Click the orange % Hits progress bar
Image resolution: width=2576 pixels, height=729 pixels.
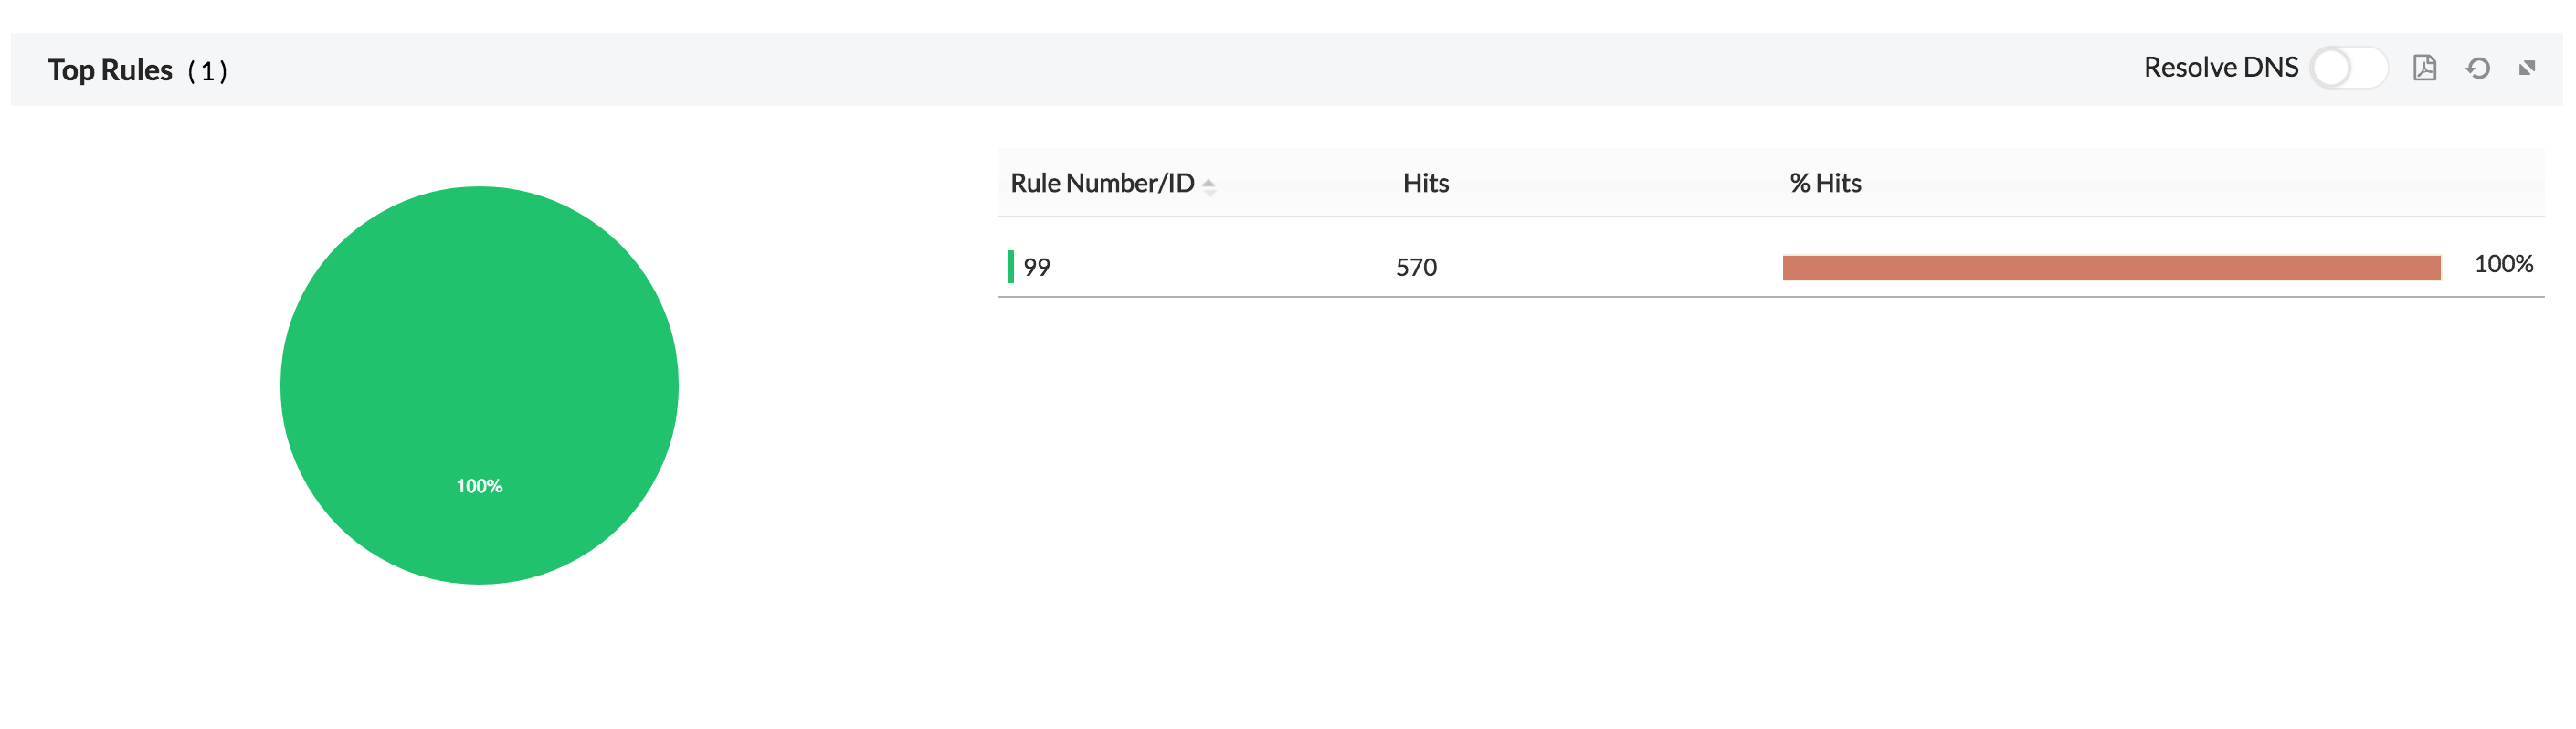click(x=2110, y=267)
